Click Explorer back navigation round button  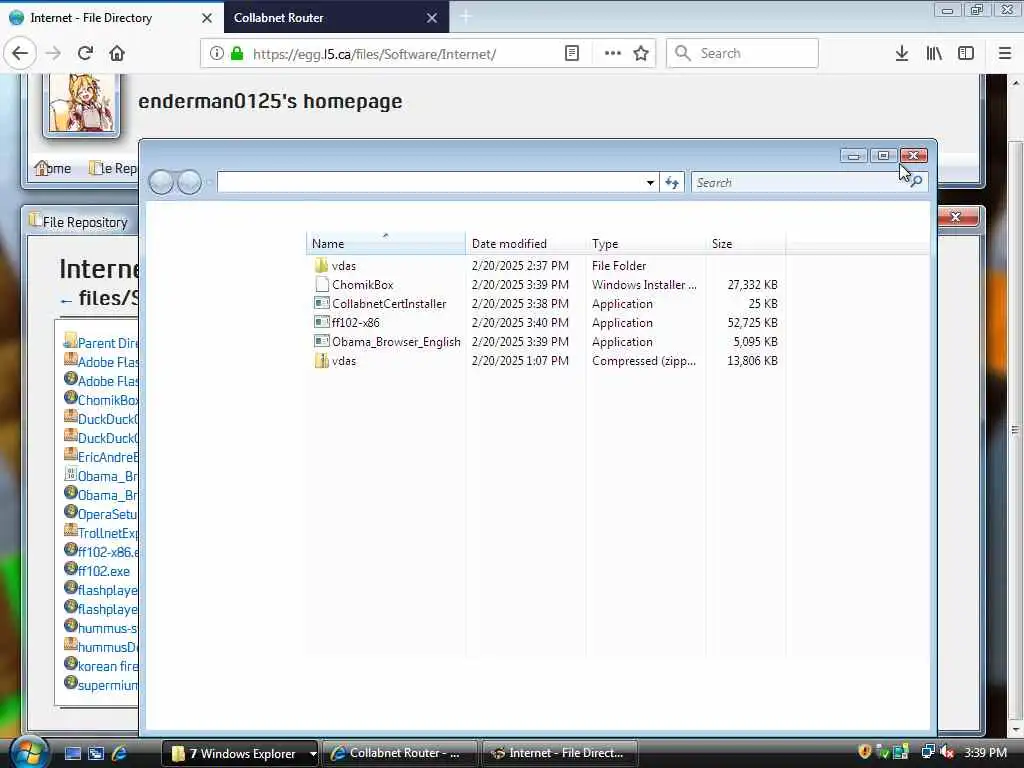[x=161, y=182]
